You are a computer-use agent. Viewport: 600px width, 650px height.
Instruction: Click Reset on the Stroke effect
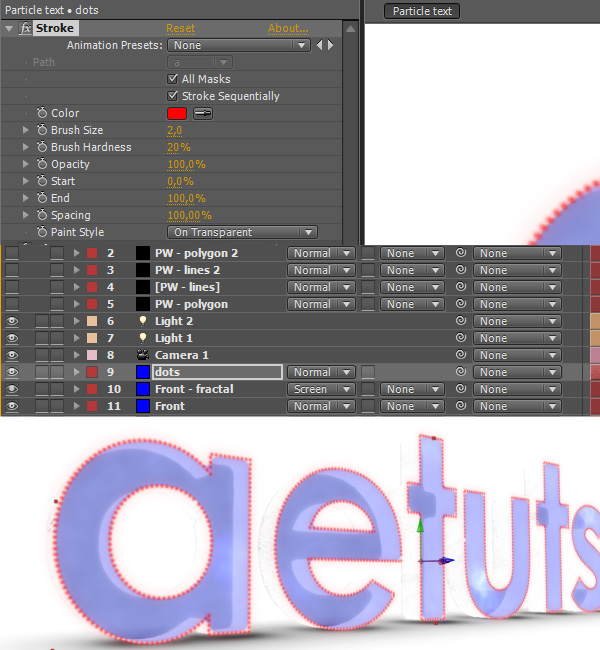(x=180, y=28)
